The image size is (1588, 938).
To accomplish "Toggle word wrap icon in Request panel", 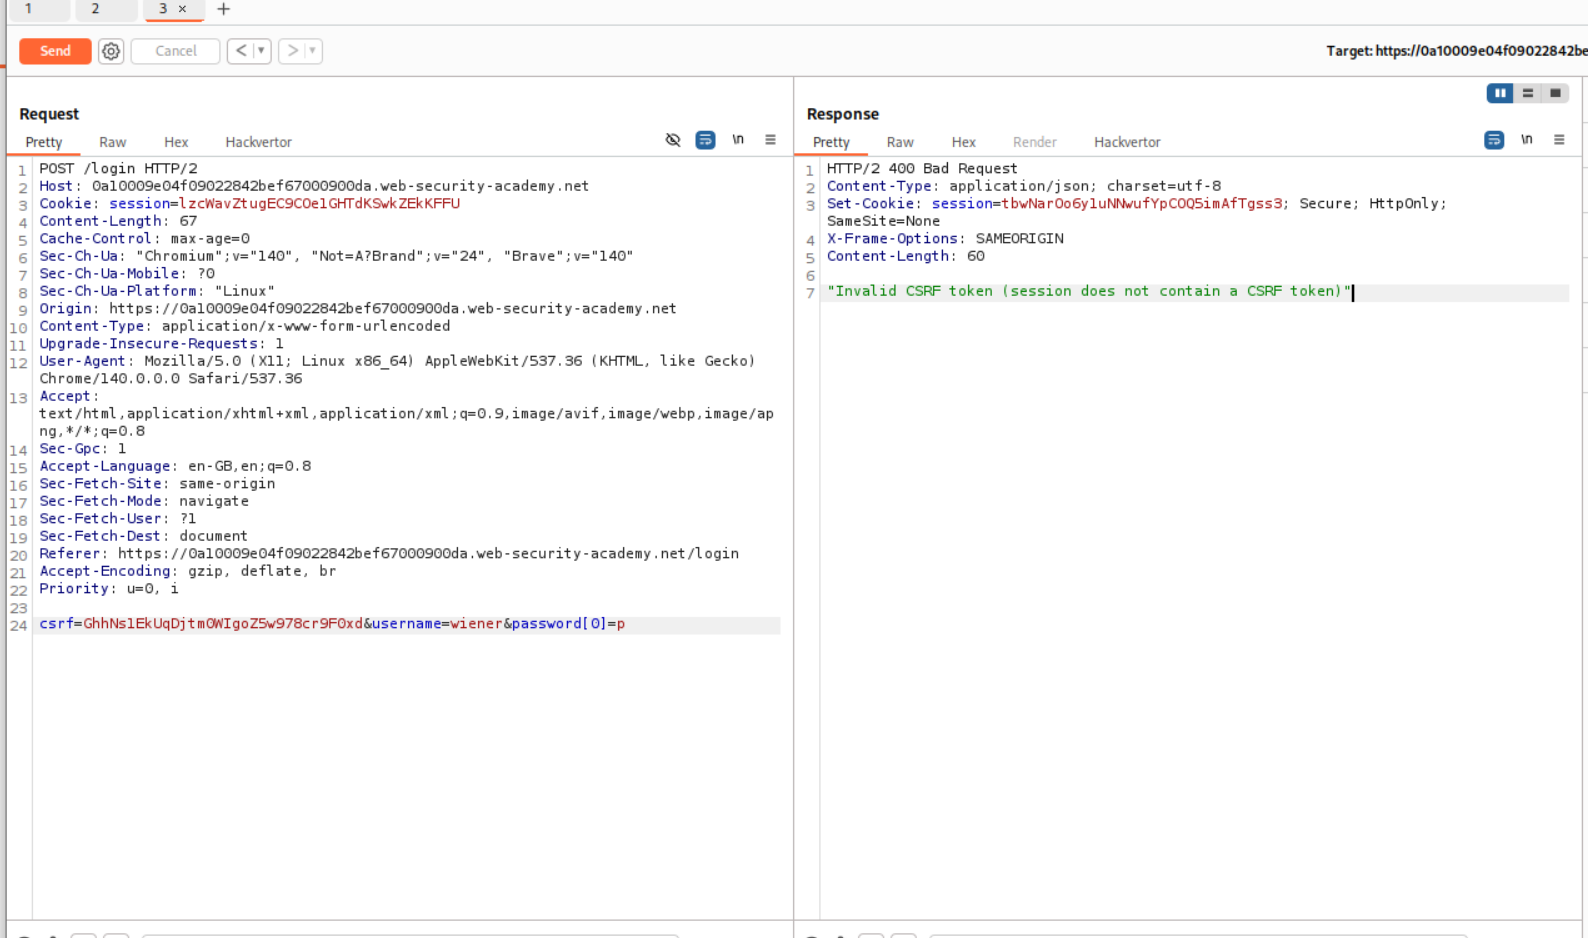I will point(705,140).
